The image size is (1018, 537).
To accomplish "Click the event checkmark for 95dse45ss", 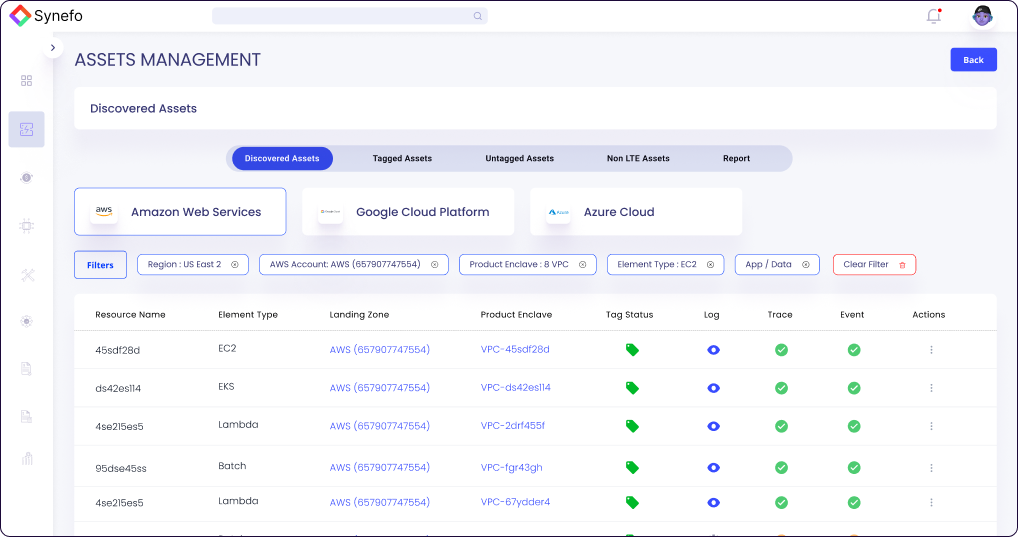I will point(853,467).
